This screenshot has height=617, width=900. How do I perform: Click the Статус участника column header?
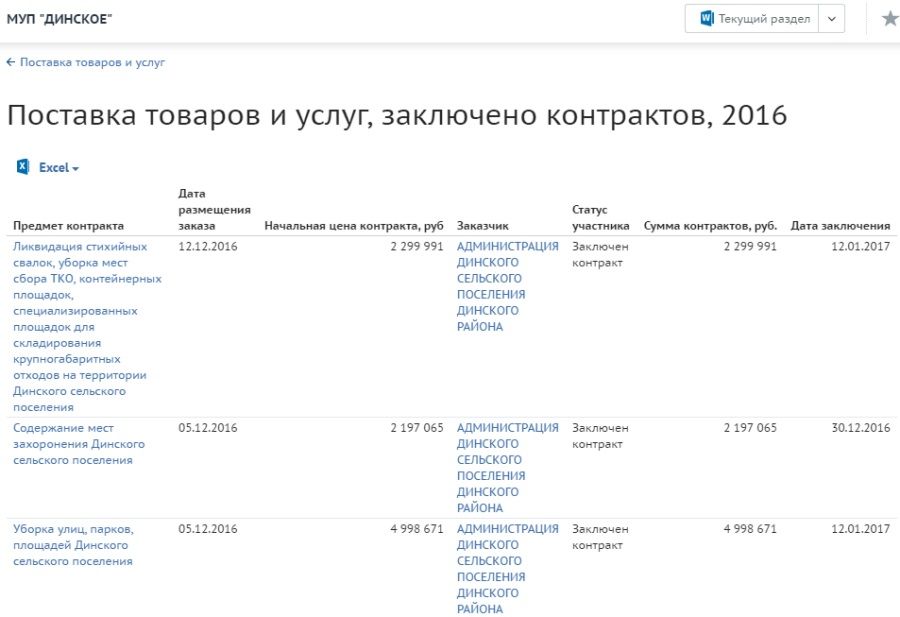pyautogui.click(x=600, y=218)
